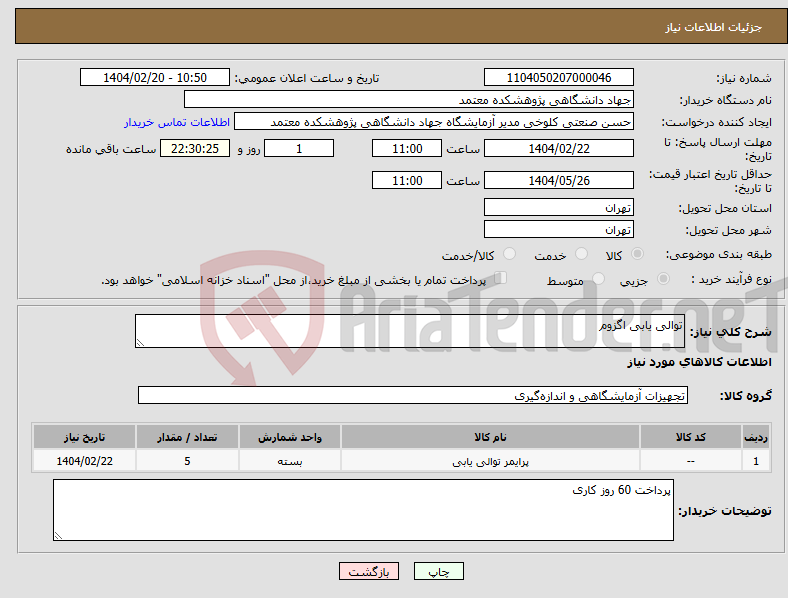Select the کالا/خدمت radio button
This screenshot has height=598, width=788.
pos(510,254)
